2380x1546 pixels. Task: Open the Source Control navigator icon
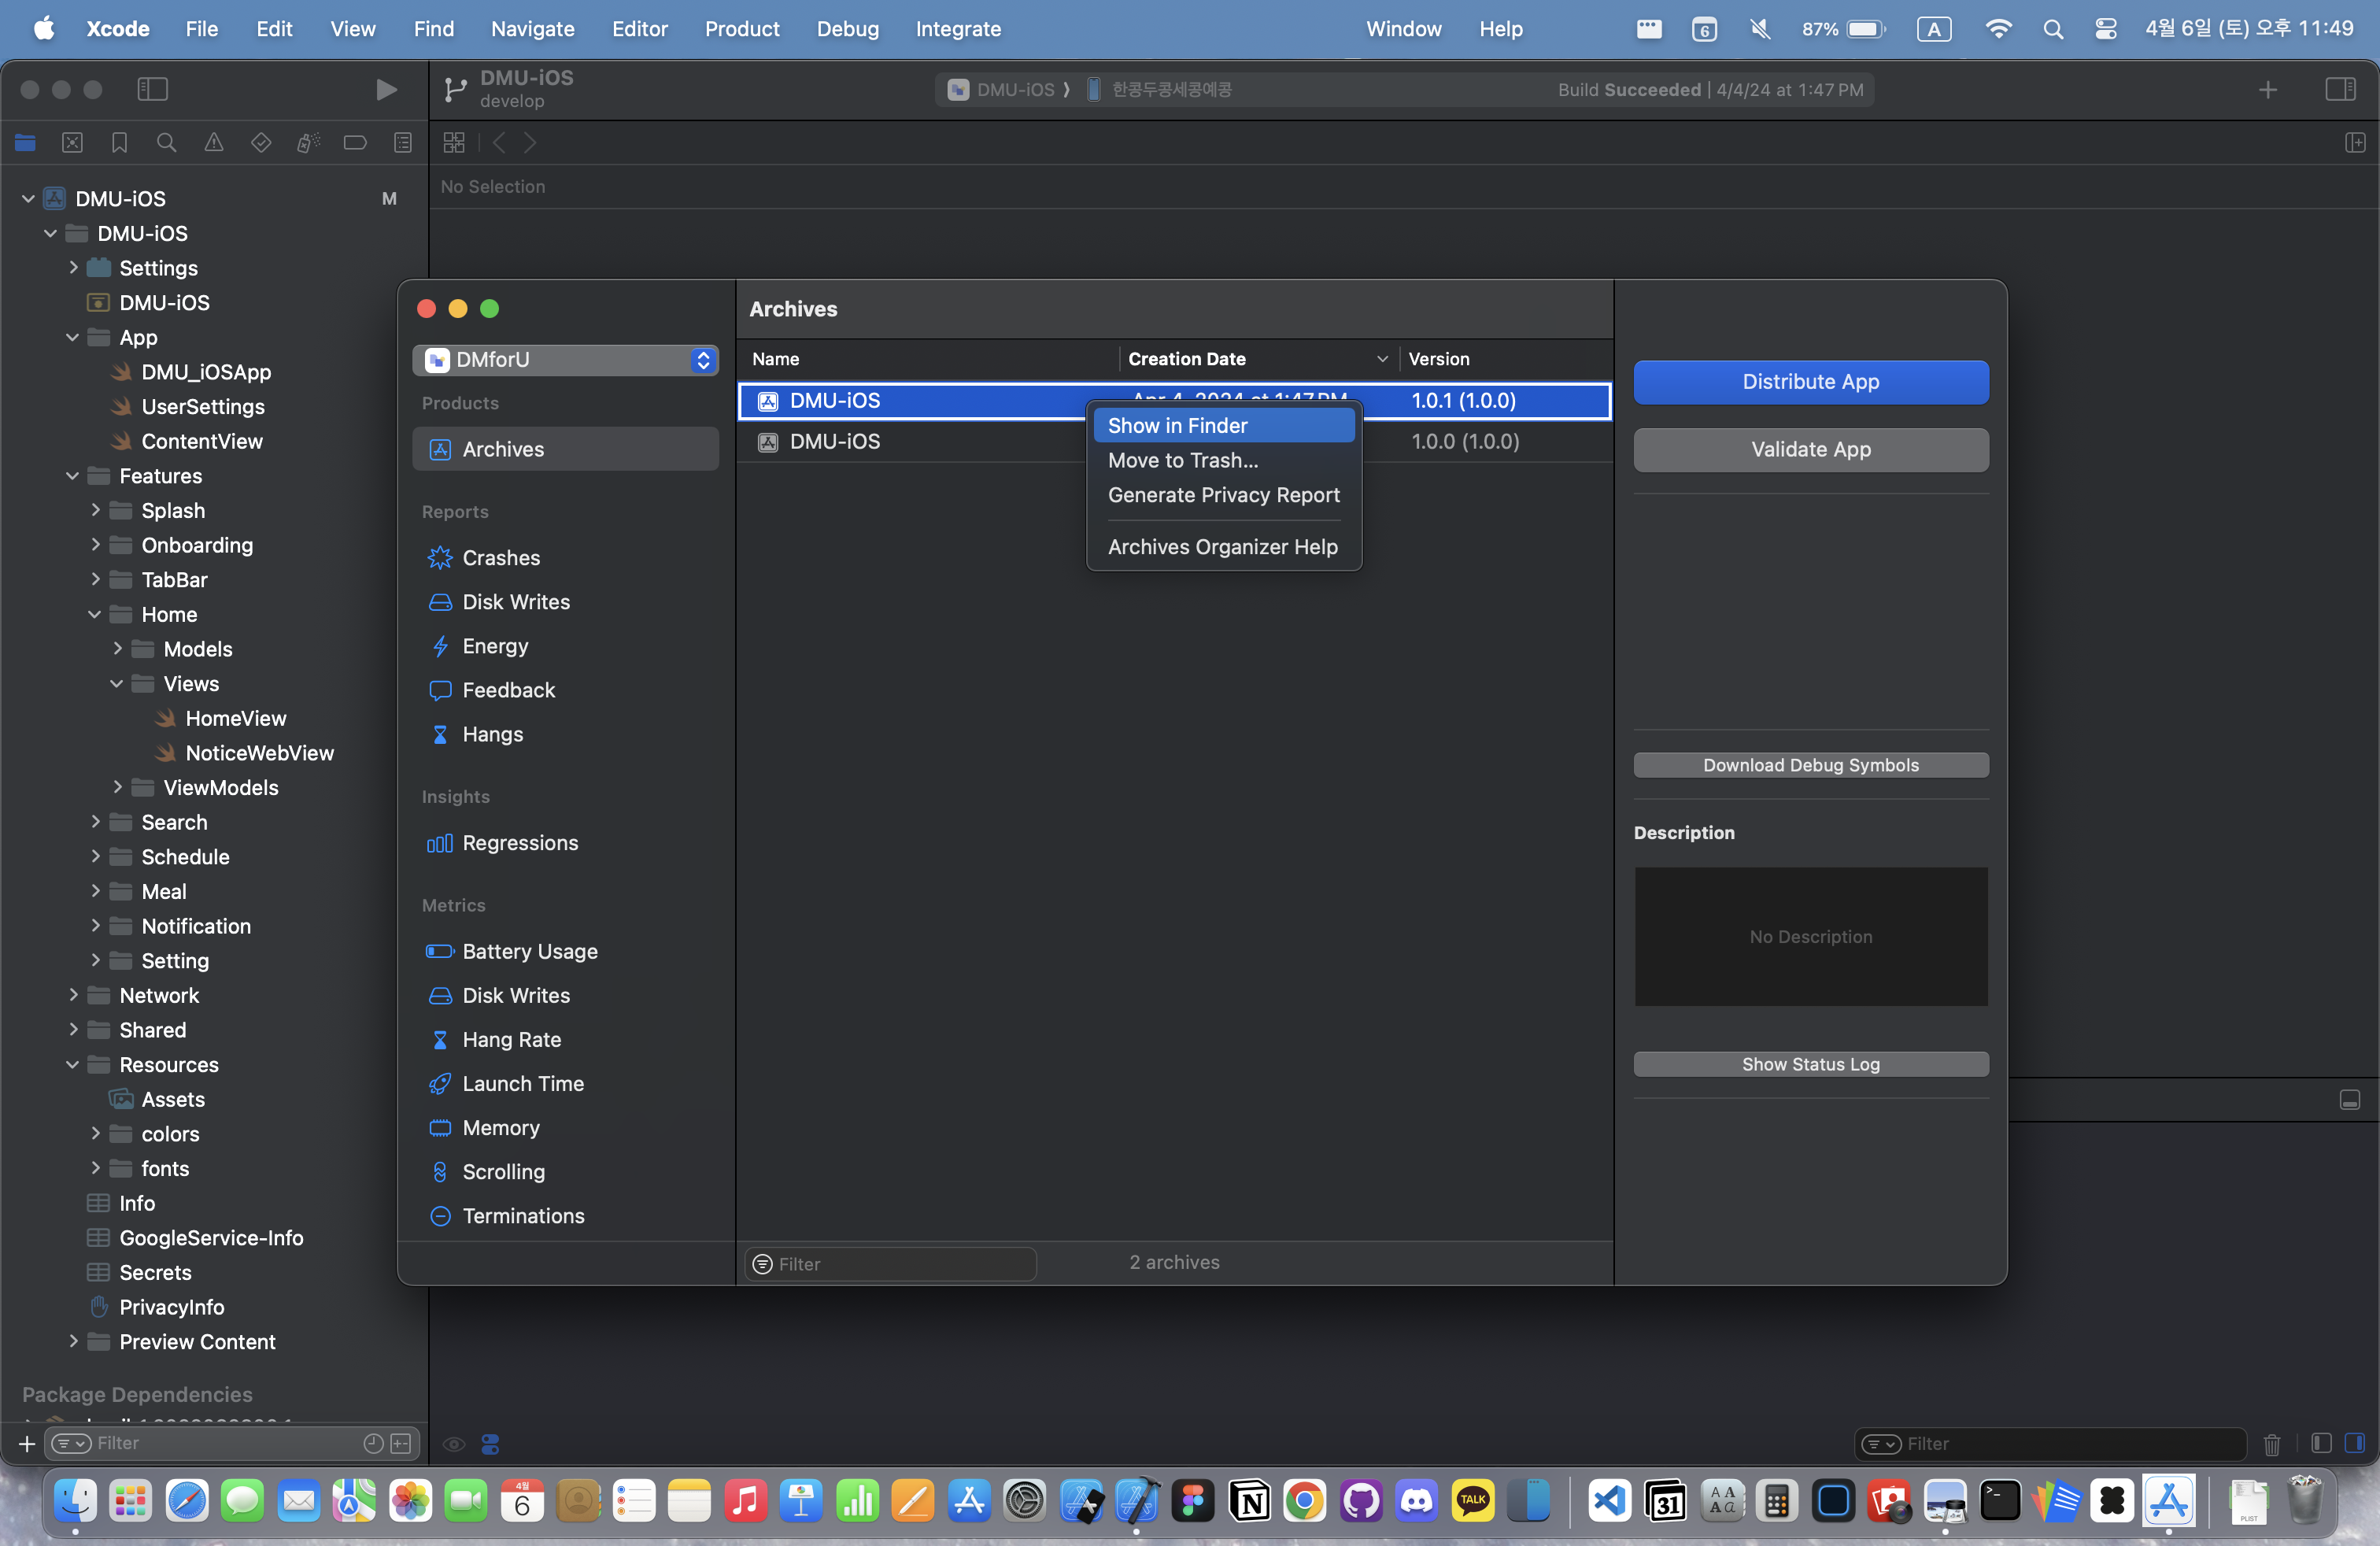coord(72,143)
